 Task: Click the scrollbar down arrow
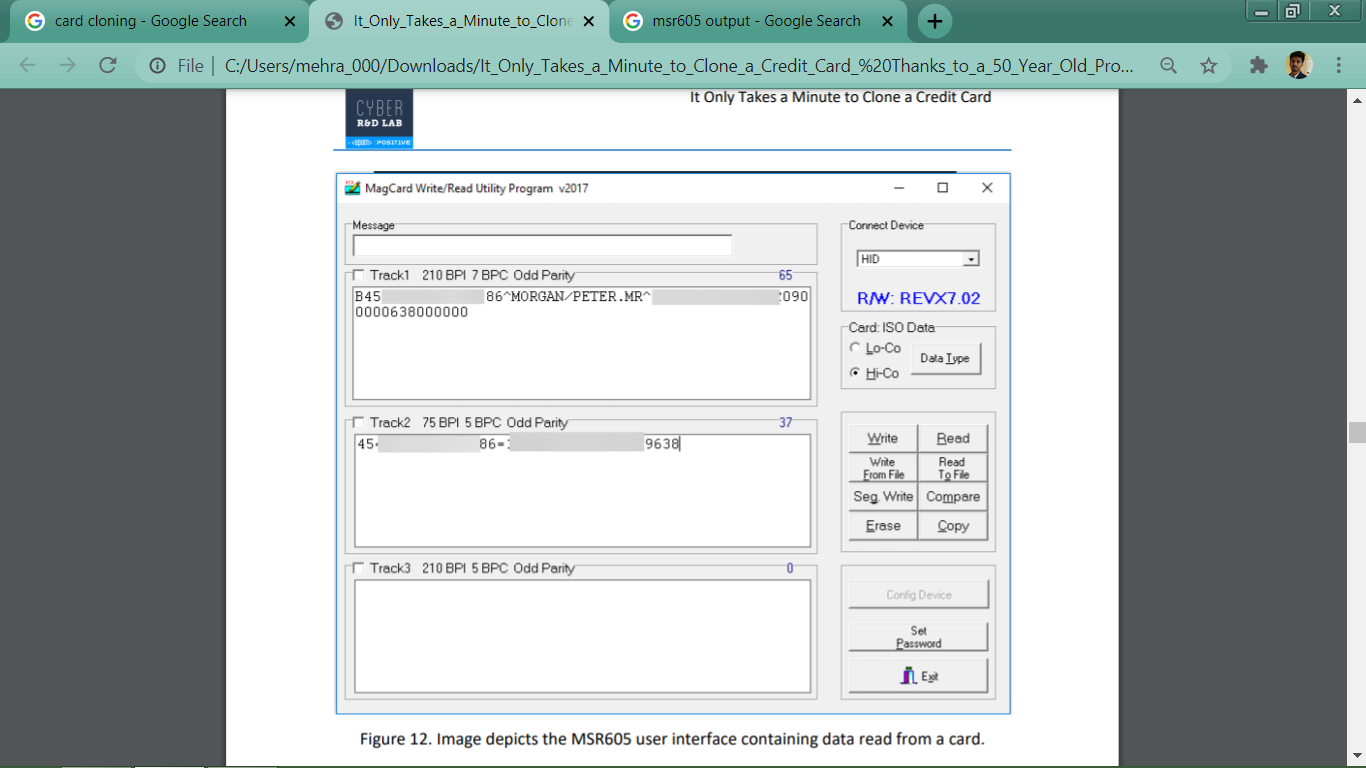(1357, 755)
